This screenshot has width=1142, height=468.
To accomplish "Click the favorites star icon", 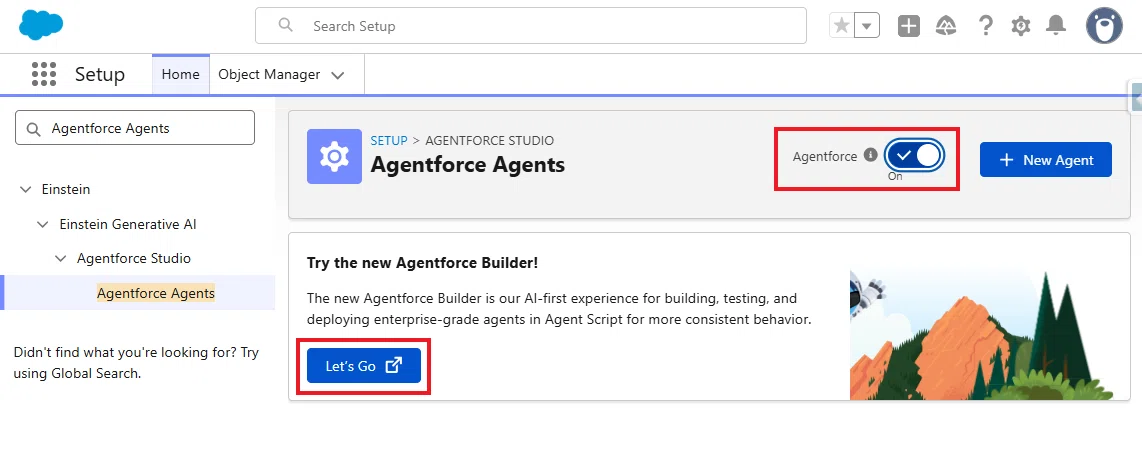I will point(841,26).
